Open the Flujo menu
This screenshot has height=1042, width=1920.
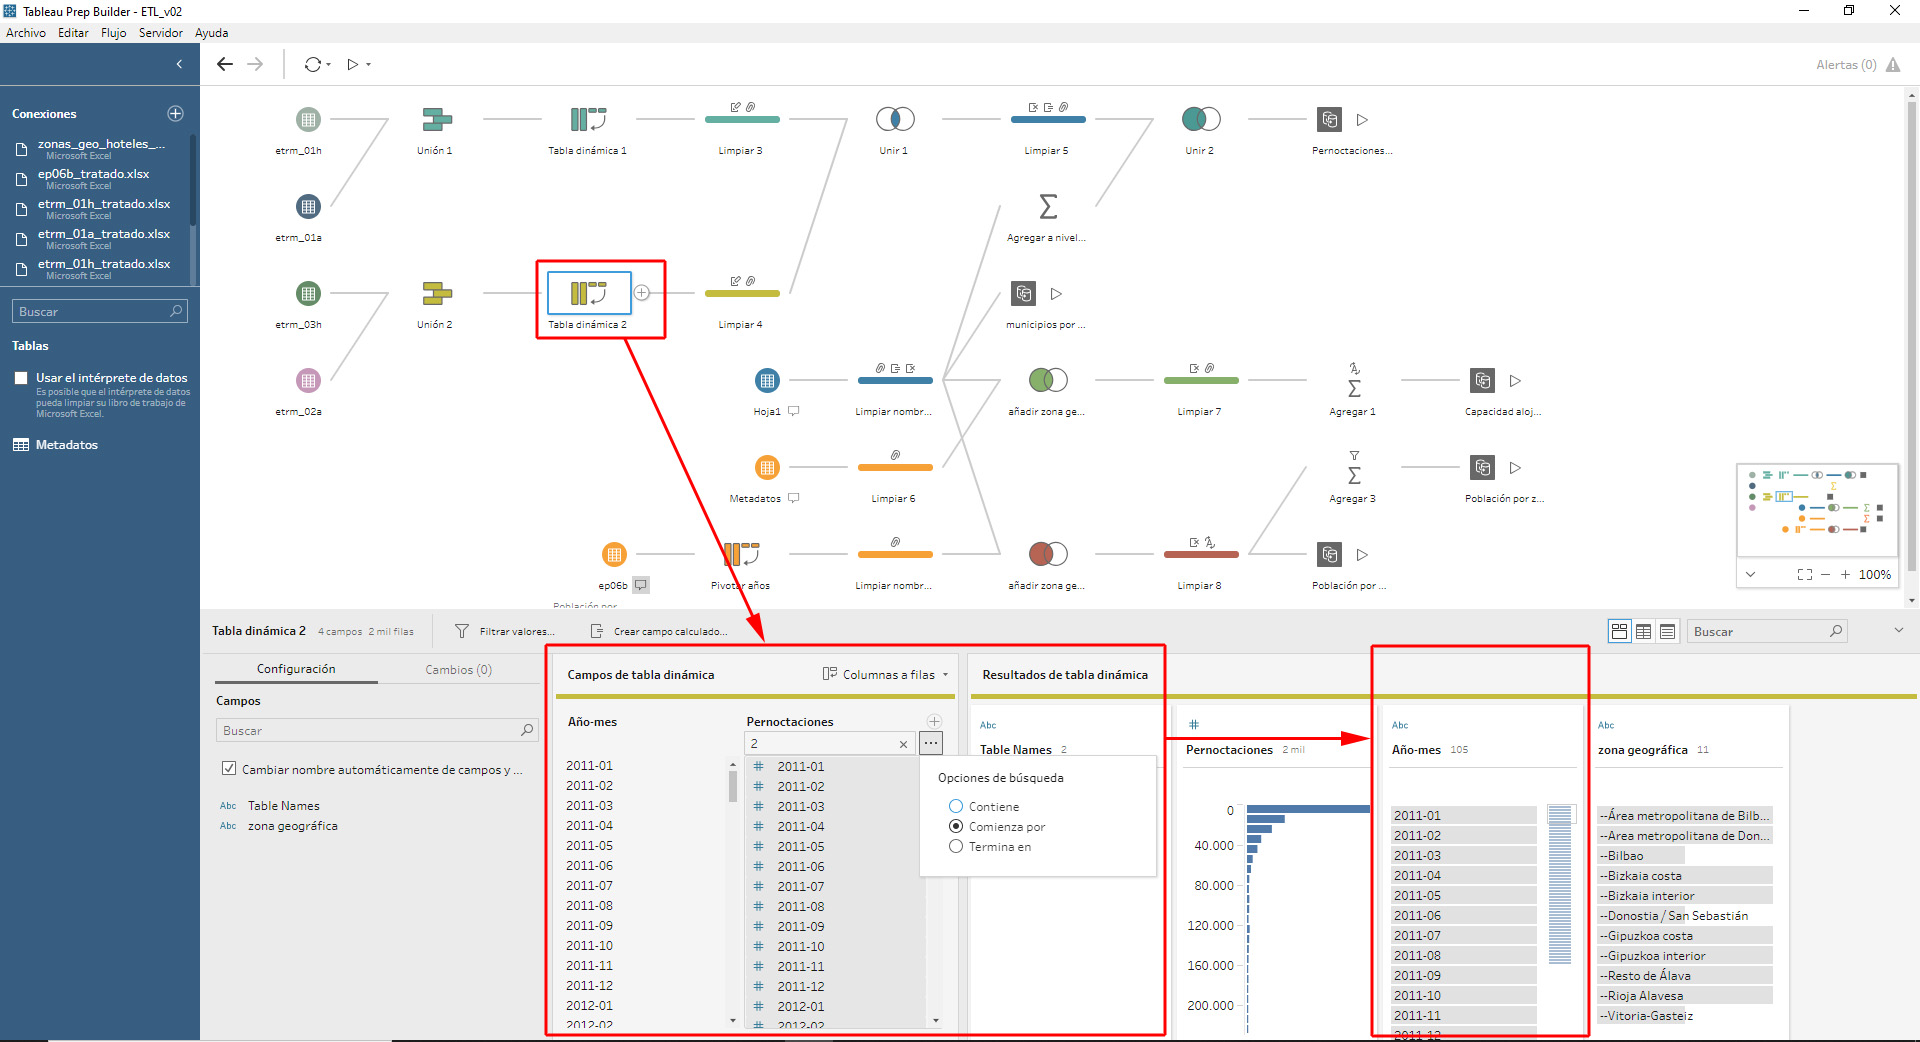[113, 33]
